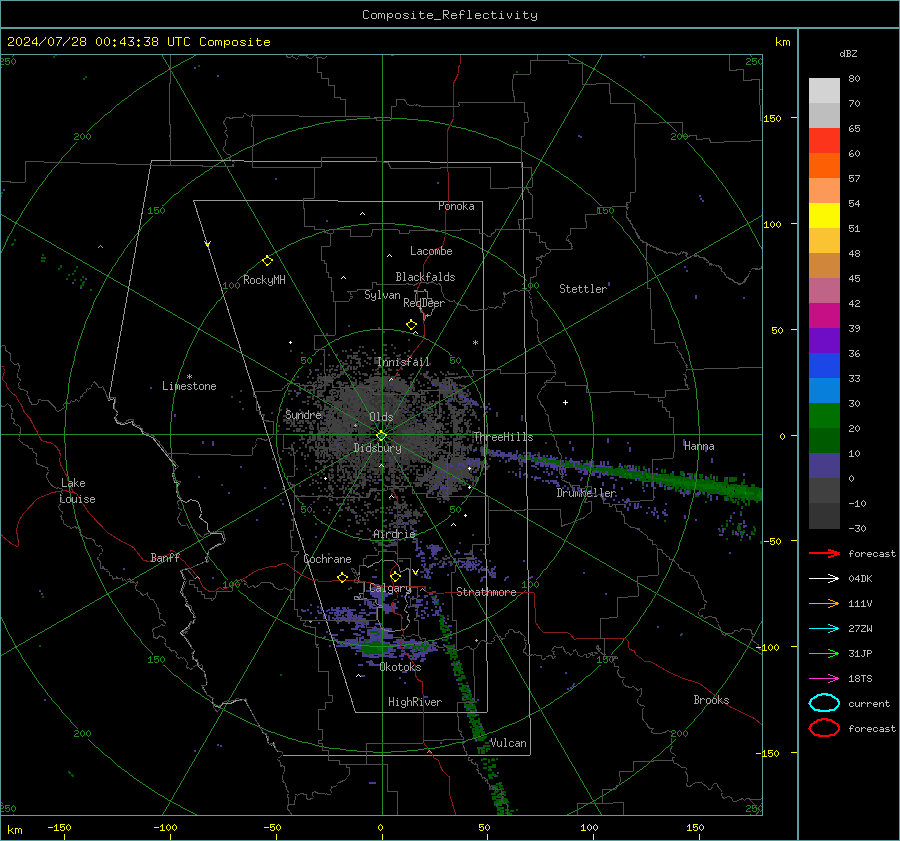Click the Blackfalds label
Image resolution: width=900 pixels, height=841 pixels.
(x=425, y=277)
